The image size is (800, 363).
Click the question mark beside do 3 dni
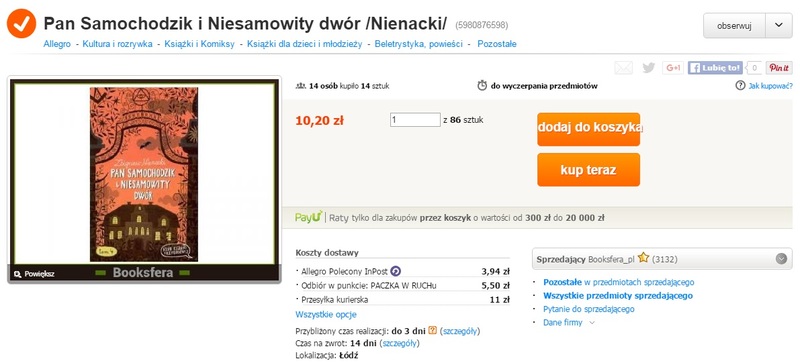pyautogui.click(x=433, y=330)
